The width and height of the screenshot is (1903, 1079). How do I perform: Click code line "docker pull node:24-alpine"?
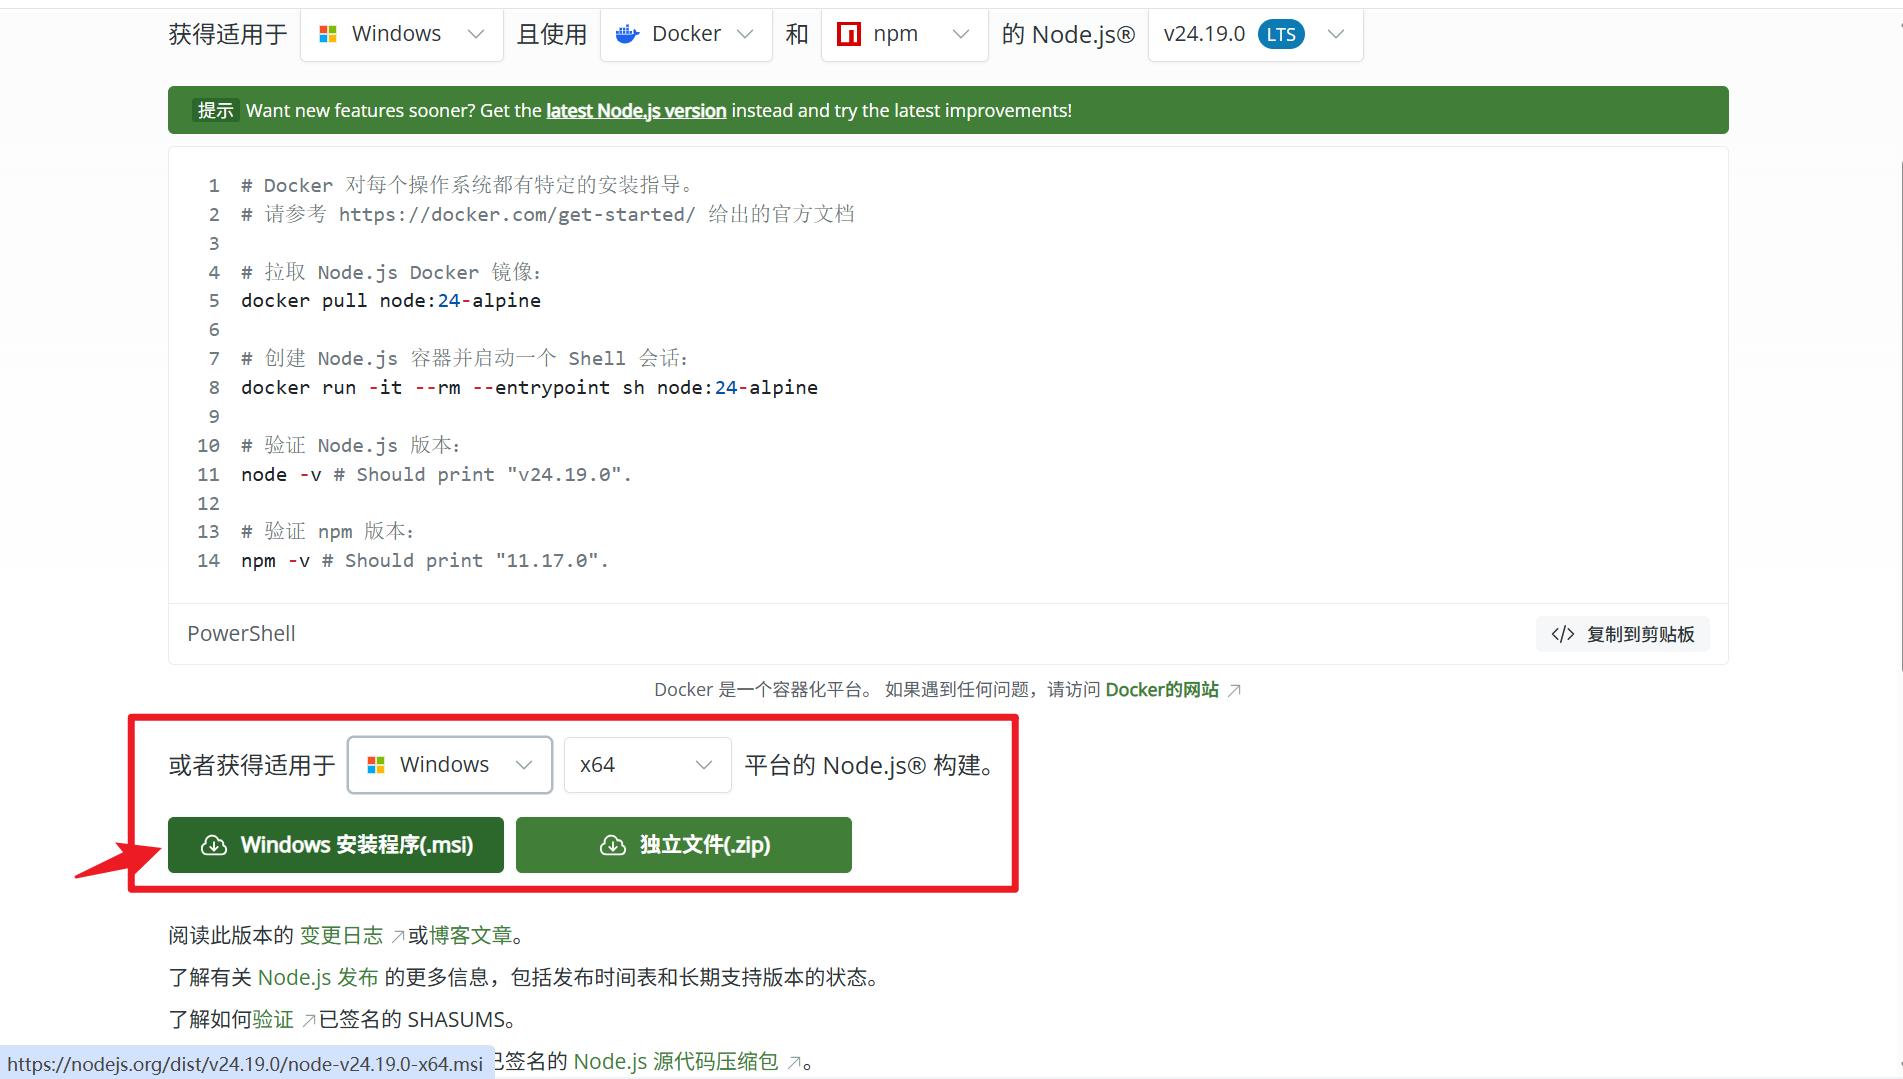(x=391, y=301)
